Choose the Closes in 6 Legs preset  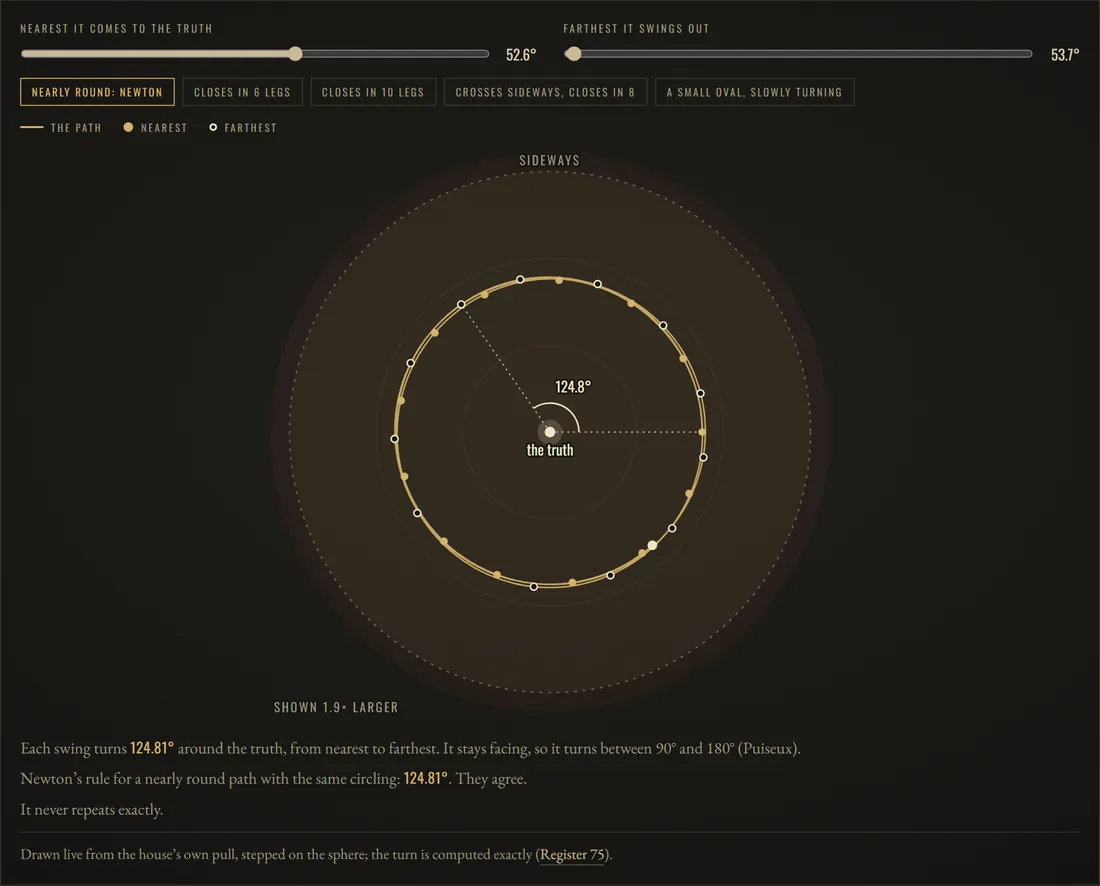tap(242, 92)
